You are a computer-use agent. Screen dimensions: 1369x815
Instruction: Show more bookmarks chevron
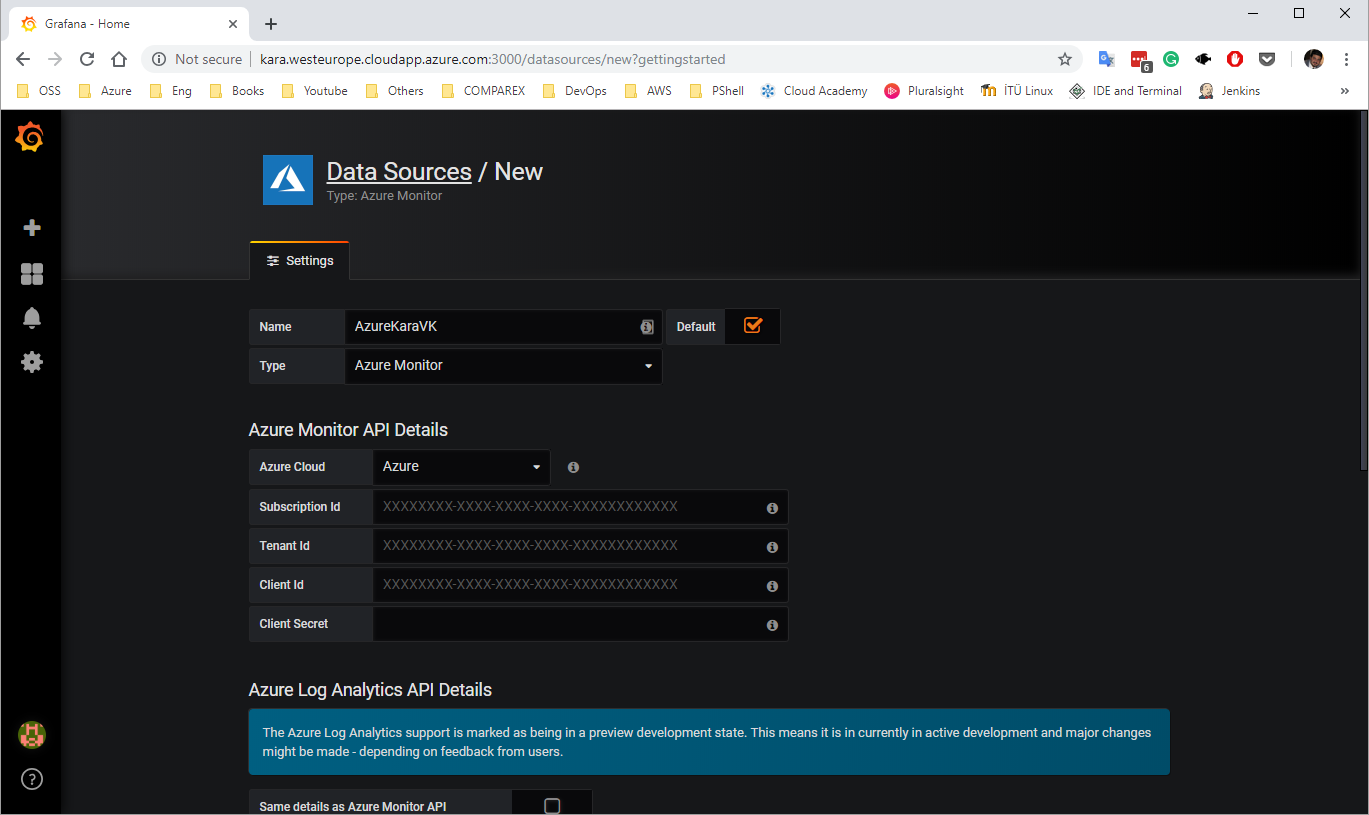click(x=1344, y=91)
